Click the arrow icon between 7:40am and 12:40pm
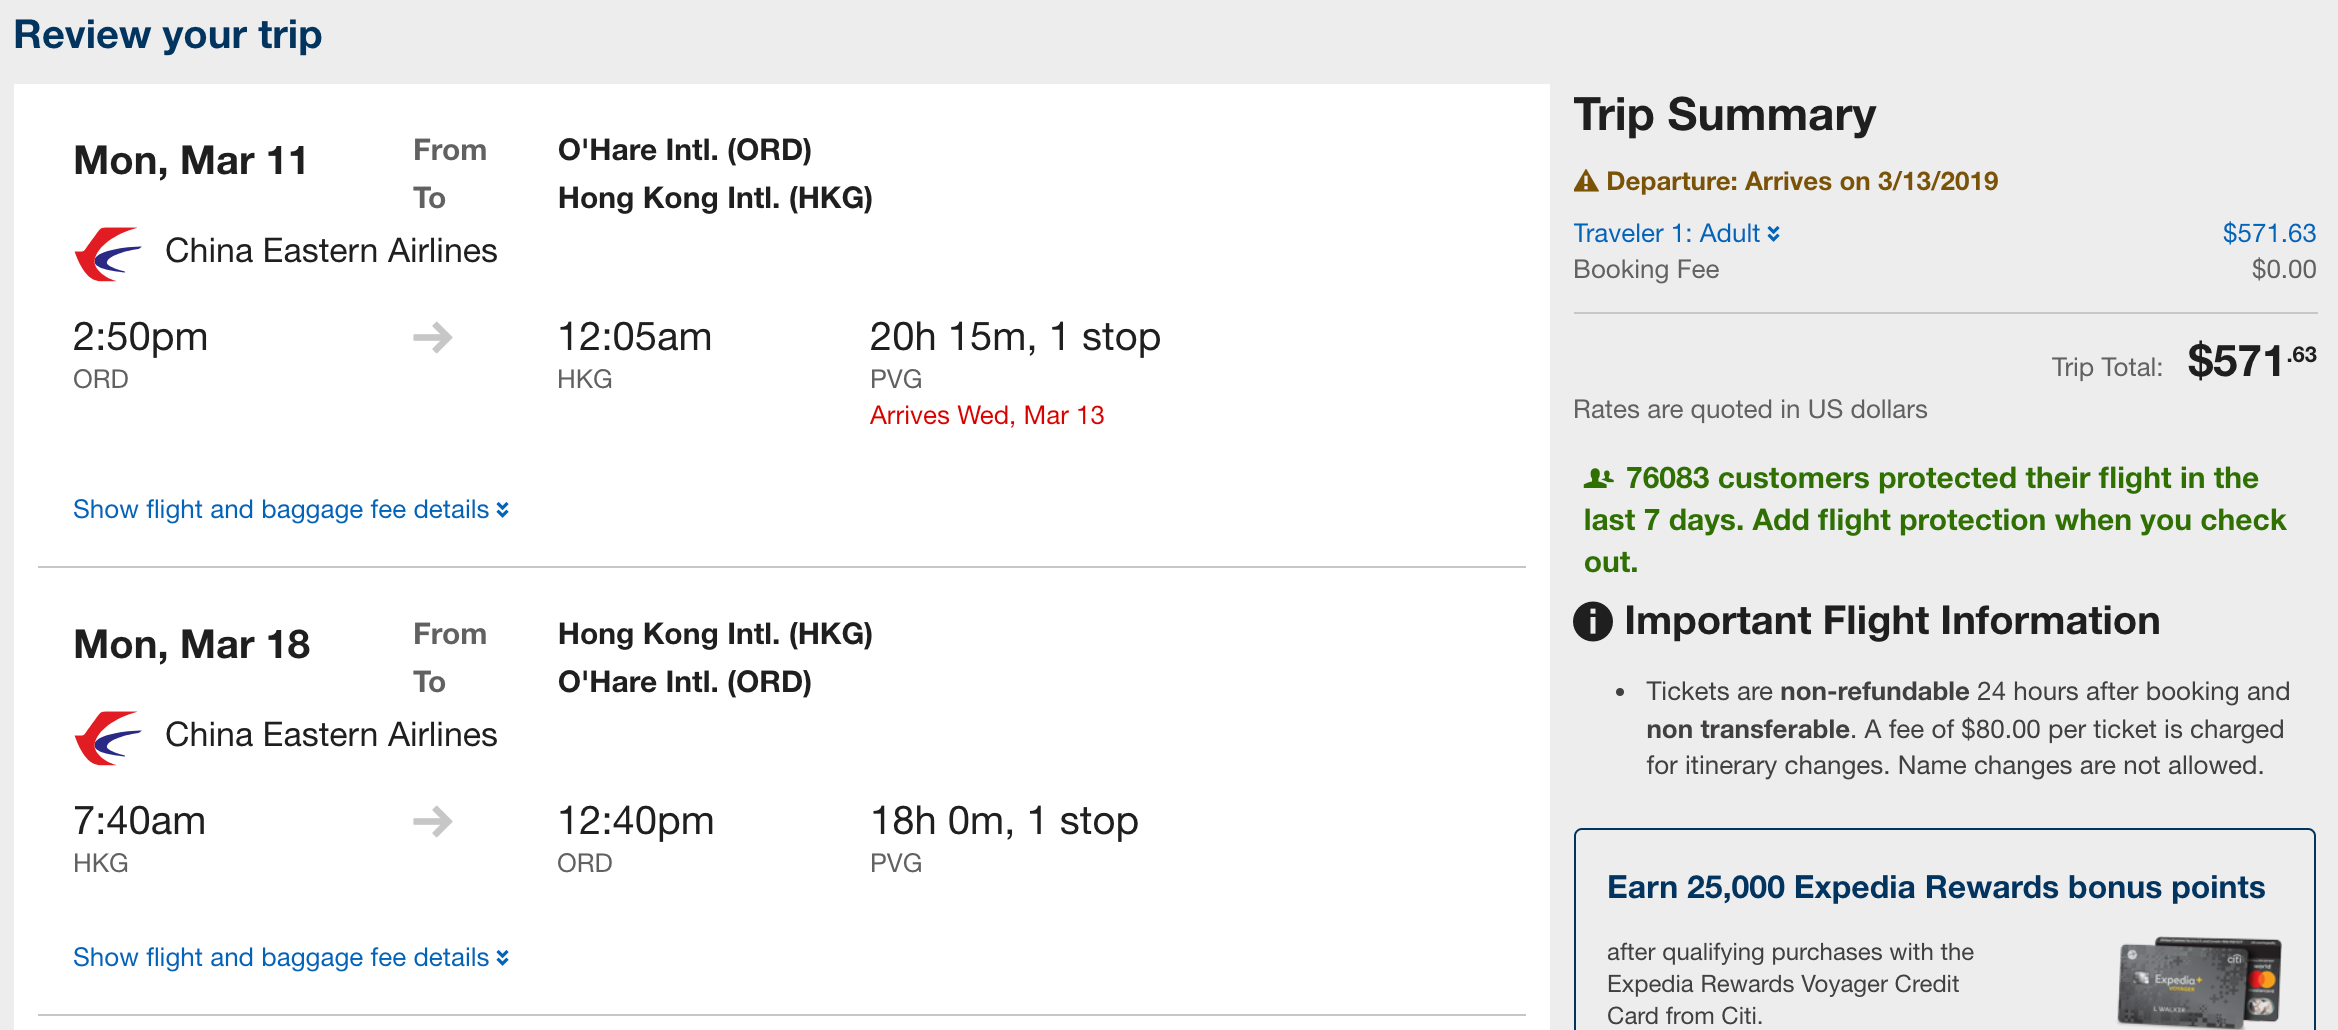 click(432, 822)
